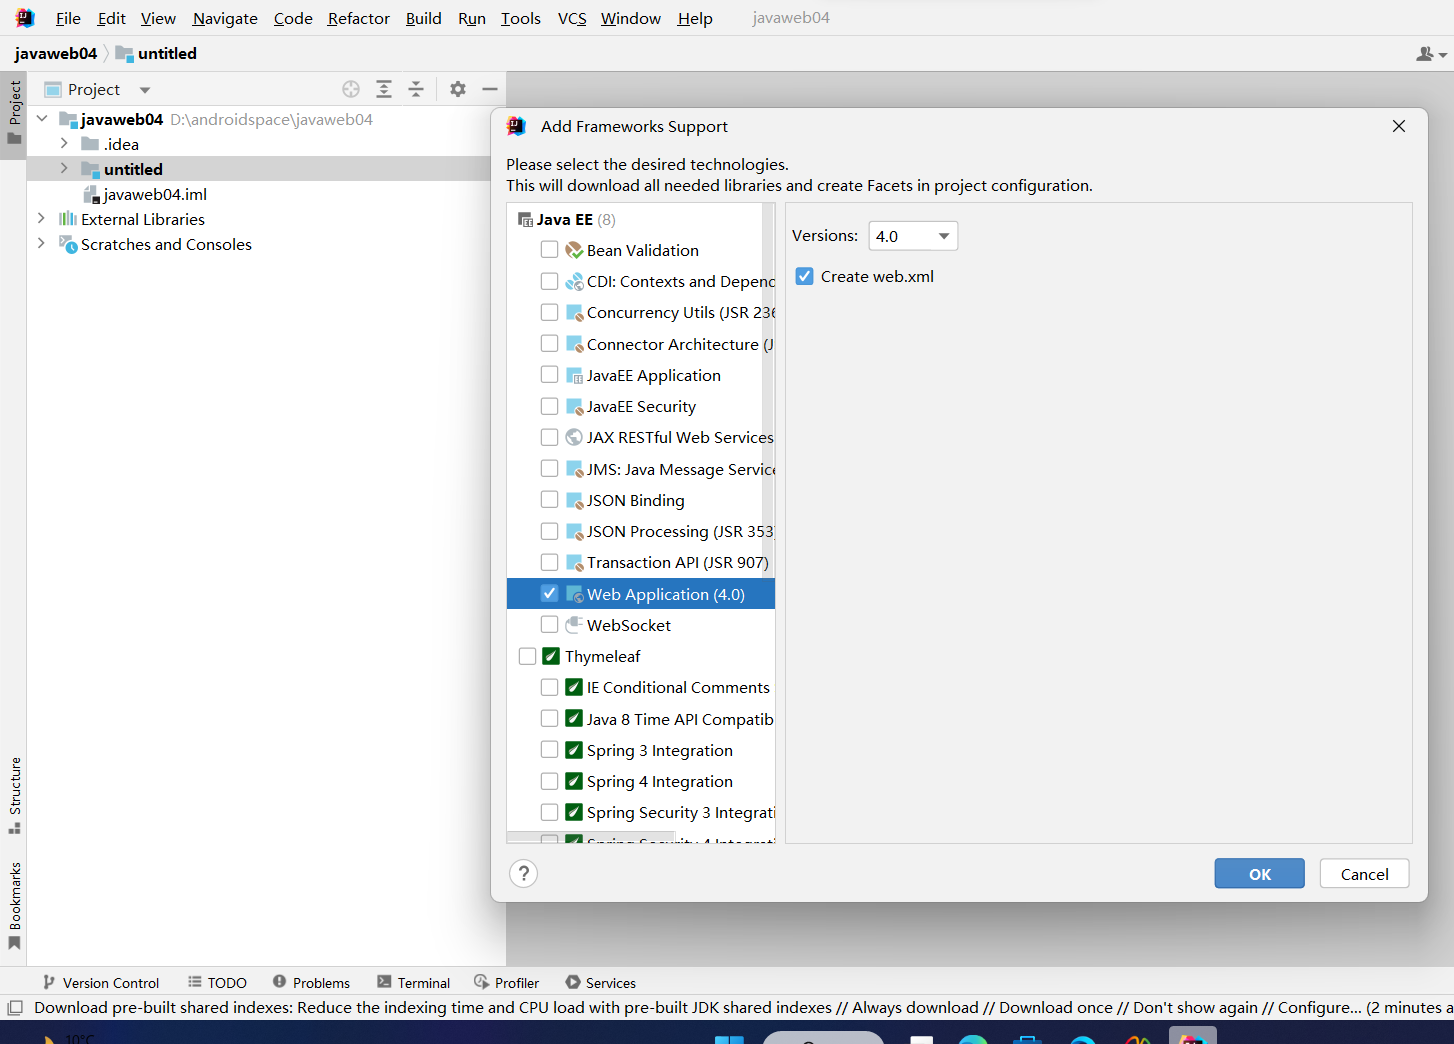Enable JavaEE Application checkbox

pyautogui.click(x=549, y=374)
